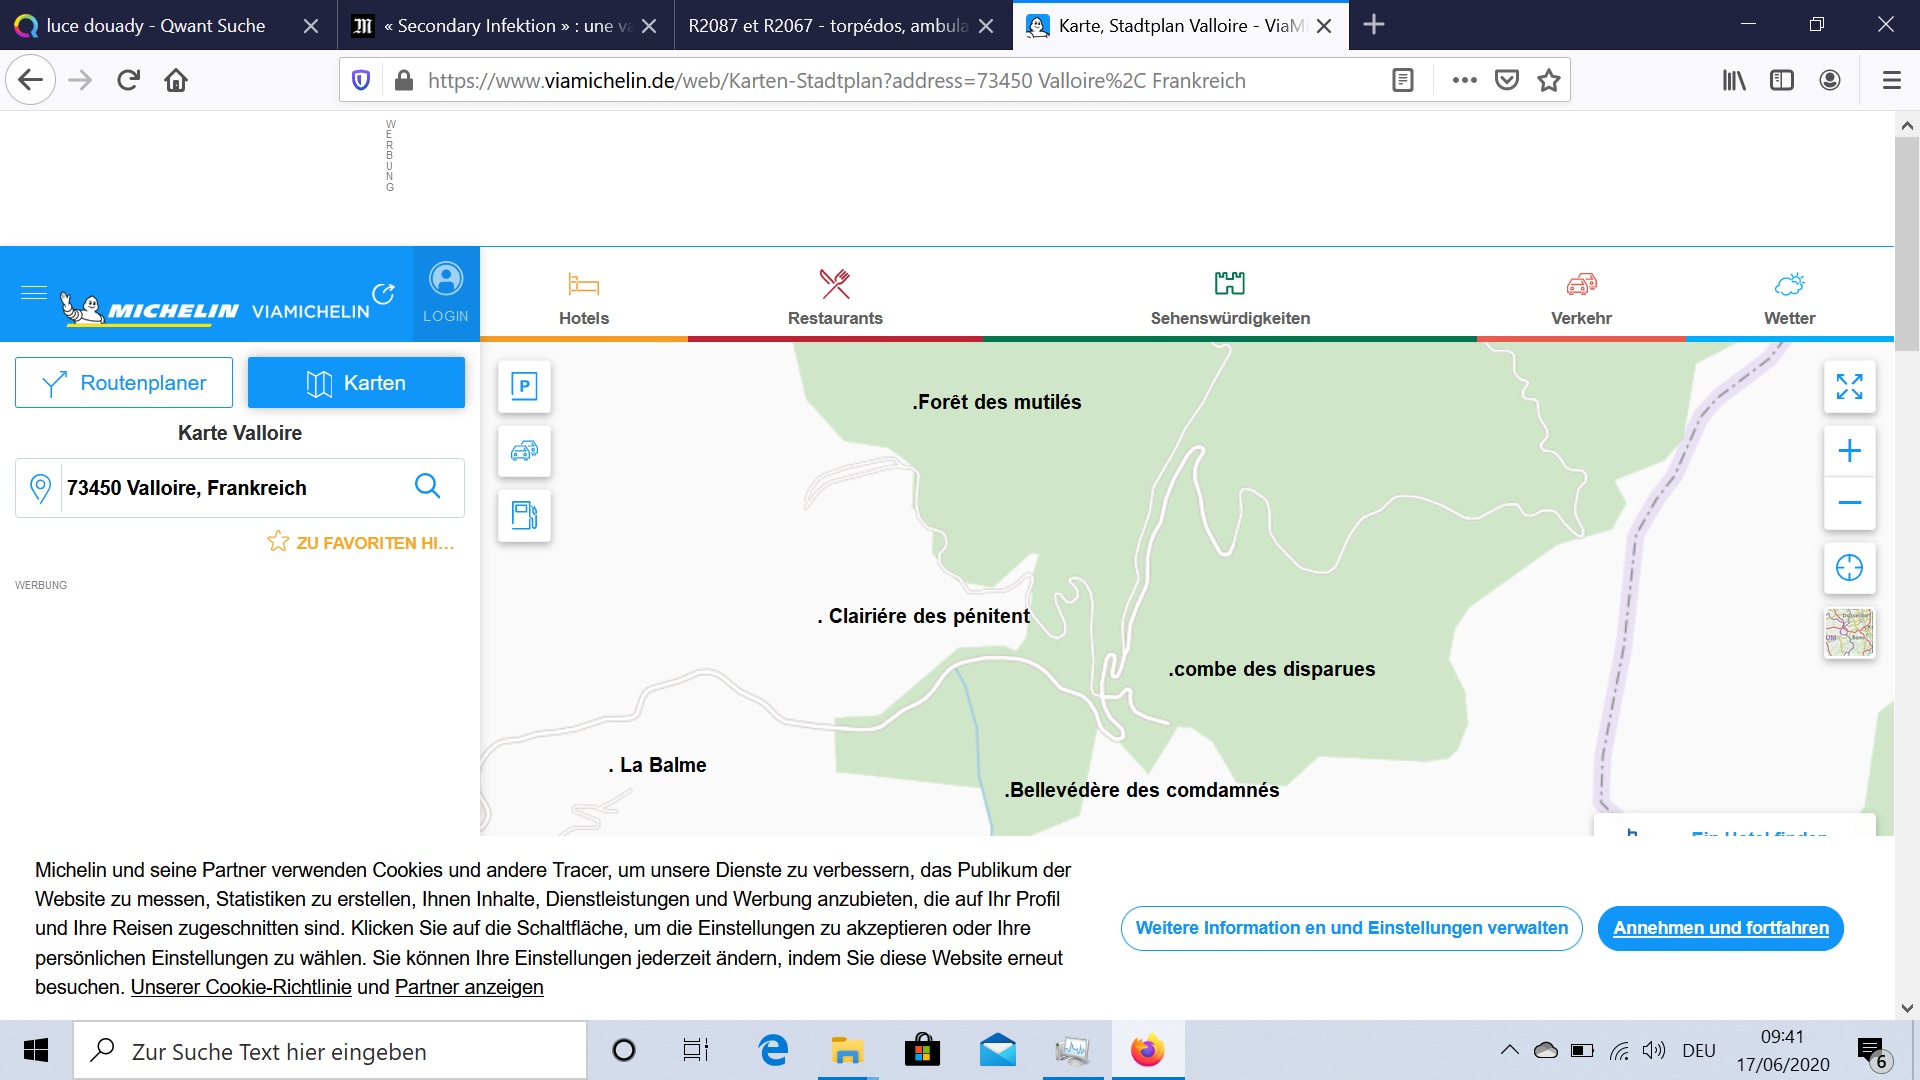The width and height of the screenshot is (1920, 1080).
Task: Open the Restaurants tab
Action: pyautogui.click(x=835, y=296)
